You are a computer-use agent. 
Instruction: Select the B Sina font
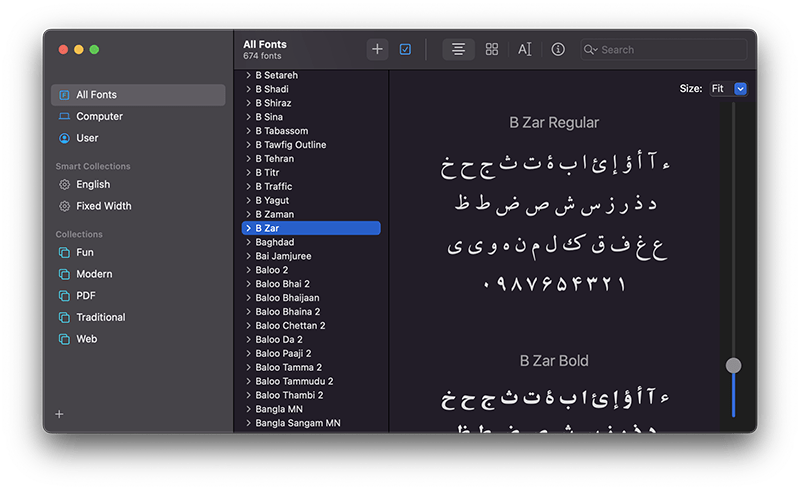[311, 117]
